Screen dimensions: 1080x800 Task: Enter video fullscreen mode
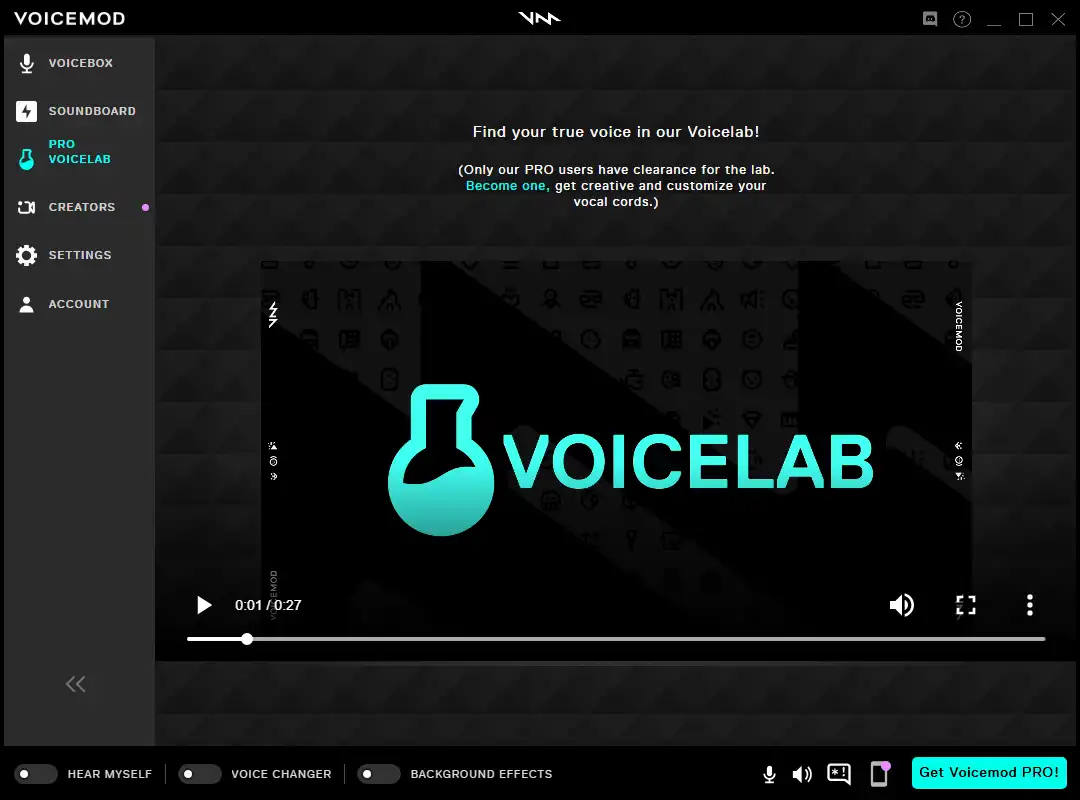966,605
